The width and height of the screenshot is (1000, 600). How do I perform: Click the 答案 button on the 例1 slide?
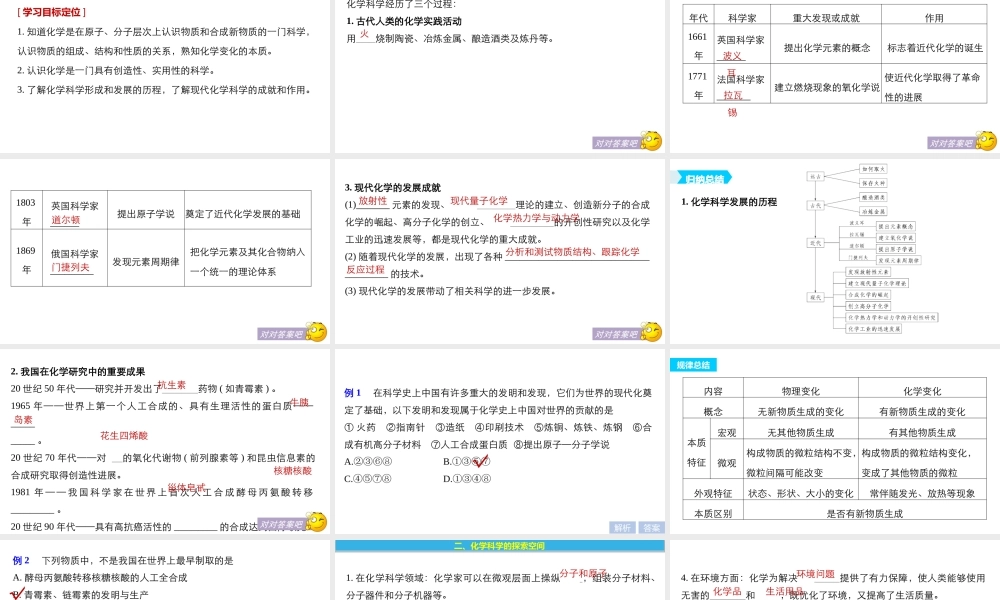pyautogui.click(x=651, y=527)
